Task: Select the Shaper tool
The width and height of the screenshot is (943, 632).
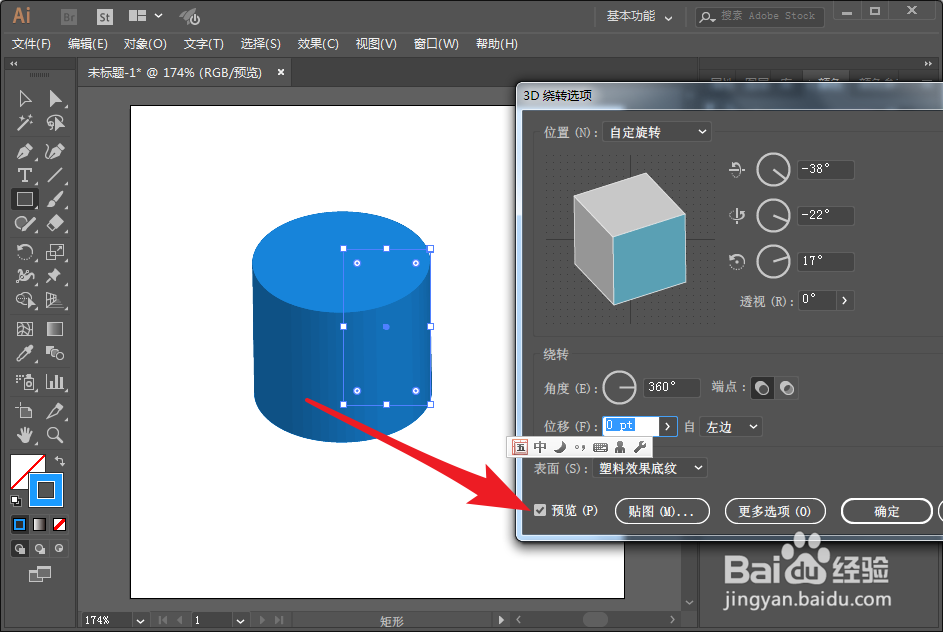Action: (25, 224)
